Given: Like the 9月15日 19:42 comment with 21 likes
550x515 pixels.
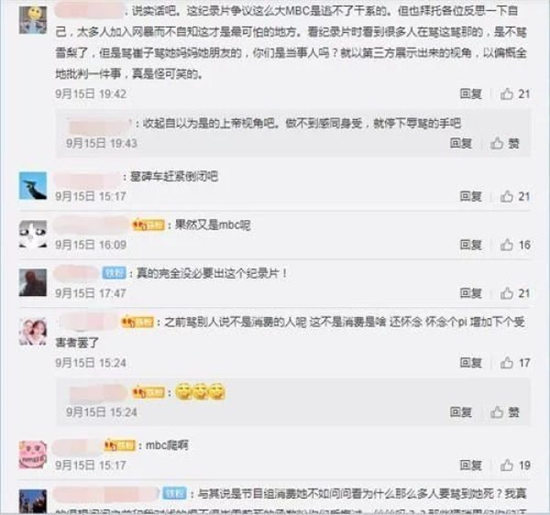Looking at the screenshot, I should 515,94.
